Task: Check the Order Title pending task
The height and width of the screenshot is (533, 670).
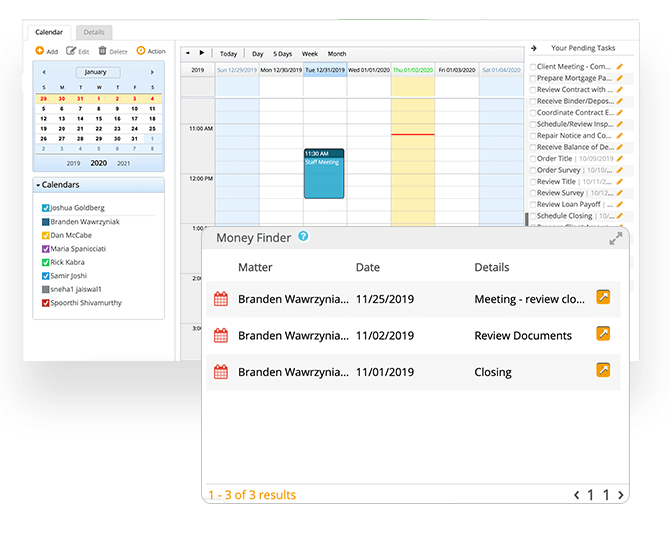Action: pyautogui.click(x=533, y=159)
